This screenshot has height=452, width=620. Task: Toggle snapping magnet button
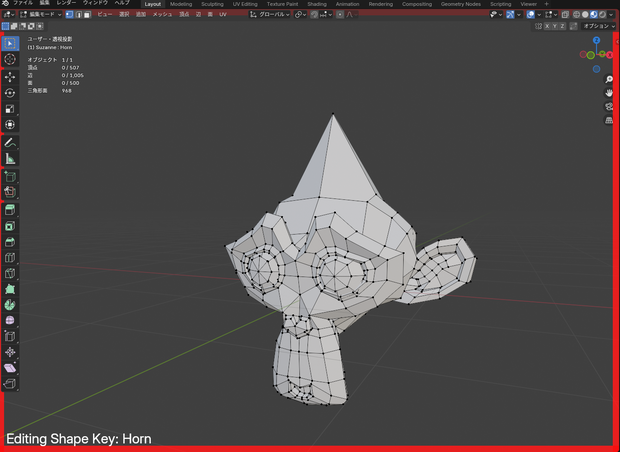tap(314, 15)
